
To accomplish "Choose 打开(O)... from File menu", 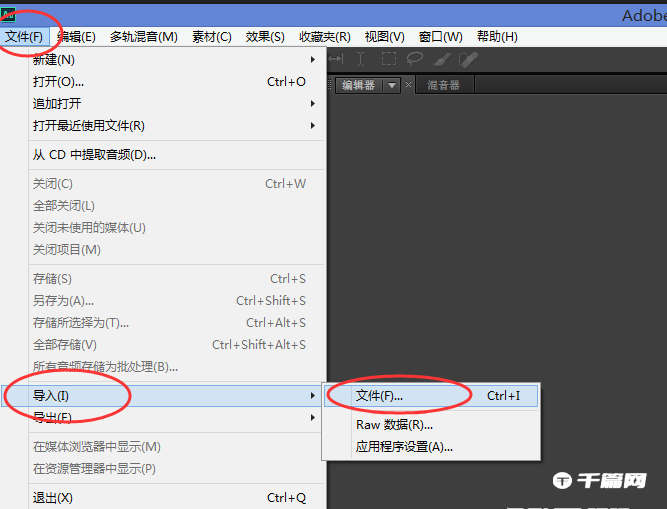I will (176, 82).
